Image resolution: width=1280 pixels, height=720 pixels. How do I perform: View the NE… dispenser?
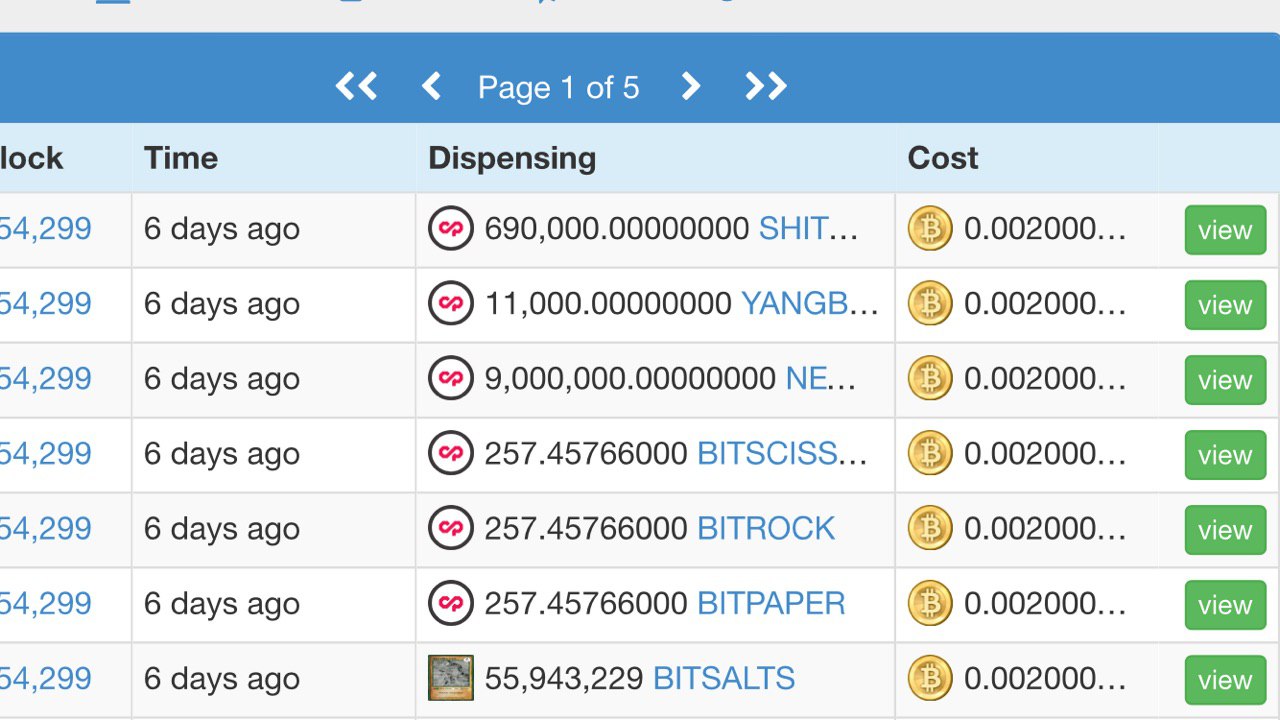pyautogui.click(x=1225, y=380)
